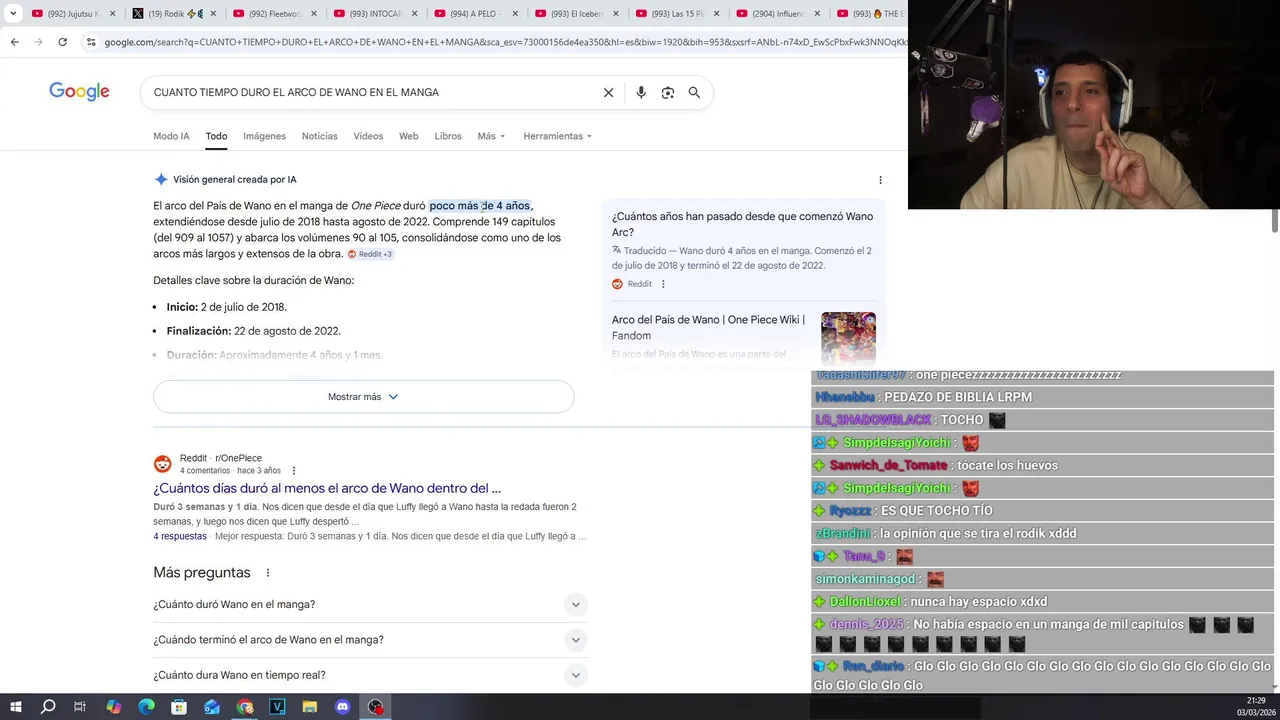This screenshot has width=1280, height=720.
Task: Close the INTOCABLE tab
Action: [x=414, y=13]
